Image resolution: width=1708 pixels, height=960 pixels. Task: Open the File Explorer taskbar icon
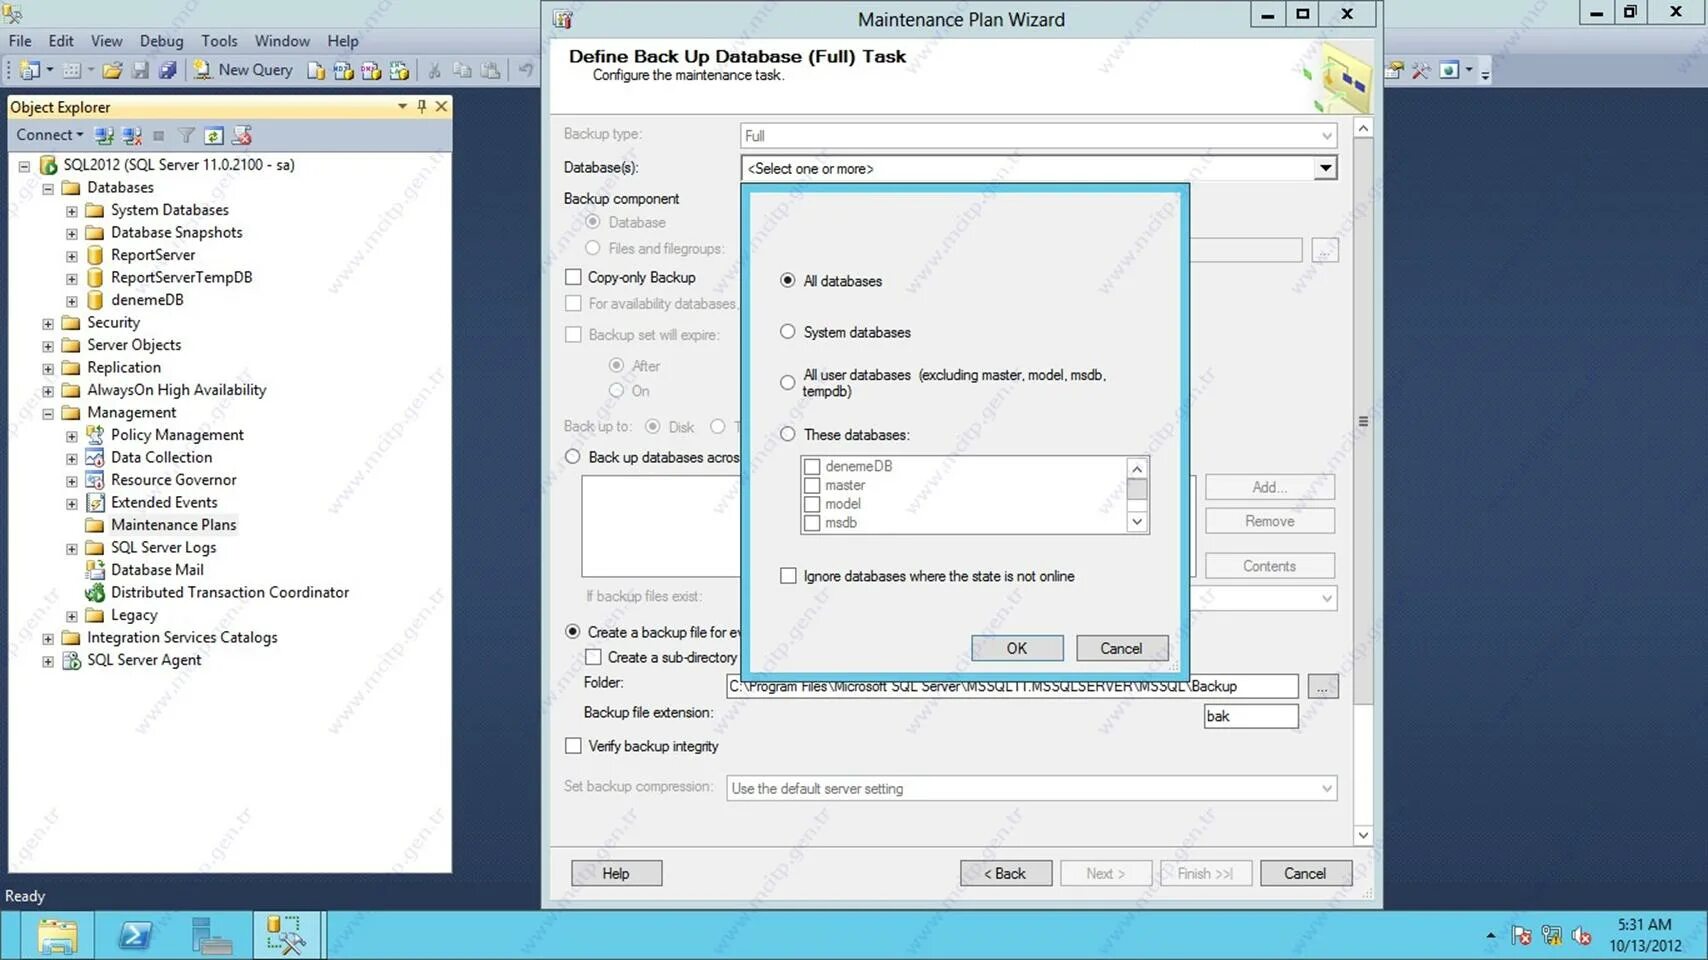pyautogui.click(x=57, y=936)
